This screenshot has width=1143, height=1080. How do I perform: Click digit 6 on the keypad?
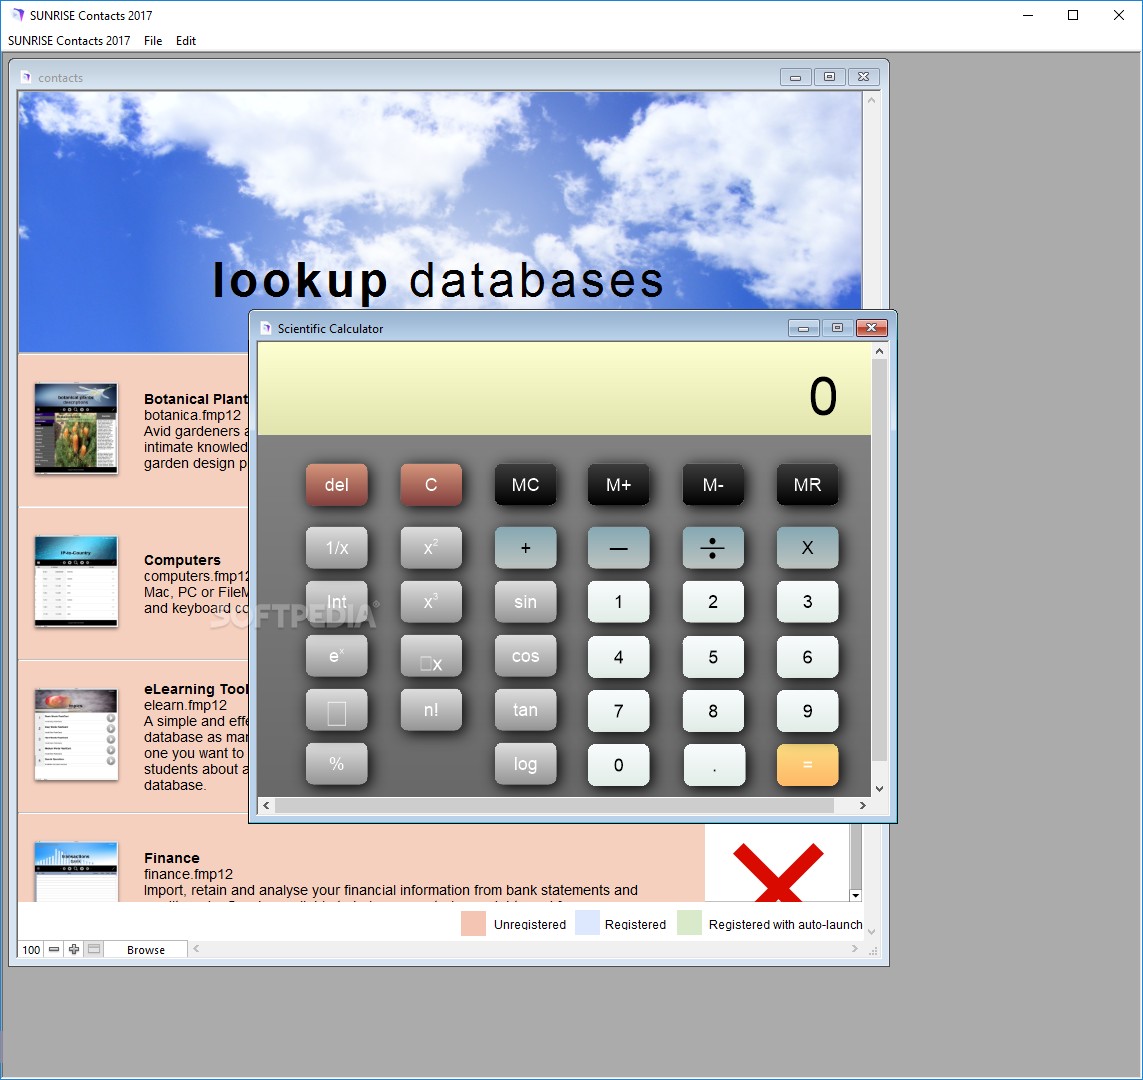(x=807, y=657)
